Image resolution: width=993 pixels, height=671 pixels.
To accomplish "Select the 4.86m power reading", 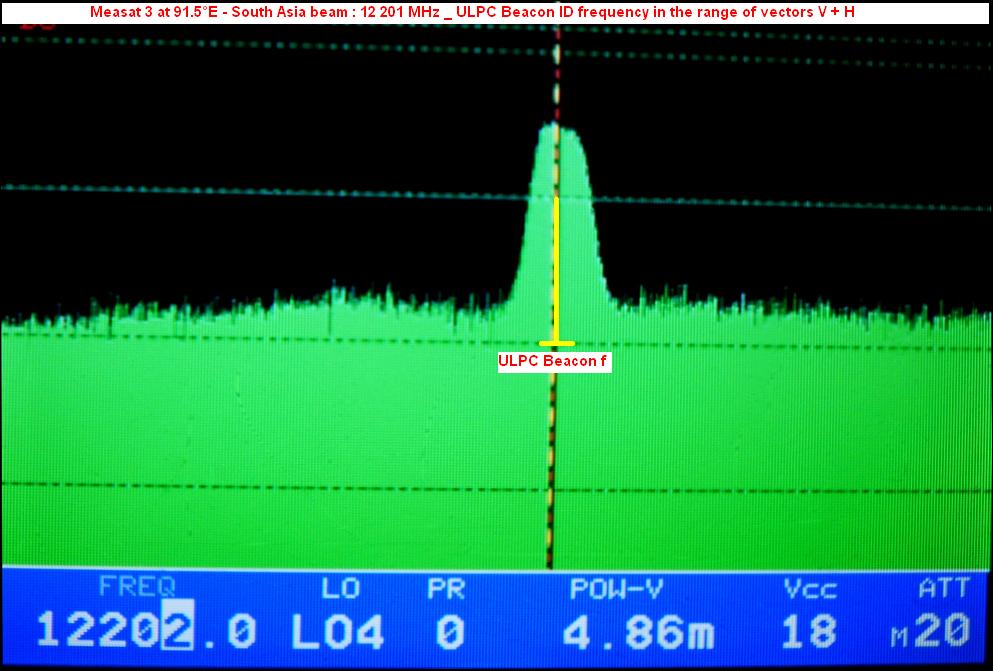I will coord(639,631).
